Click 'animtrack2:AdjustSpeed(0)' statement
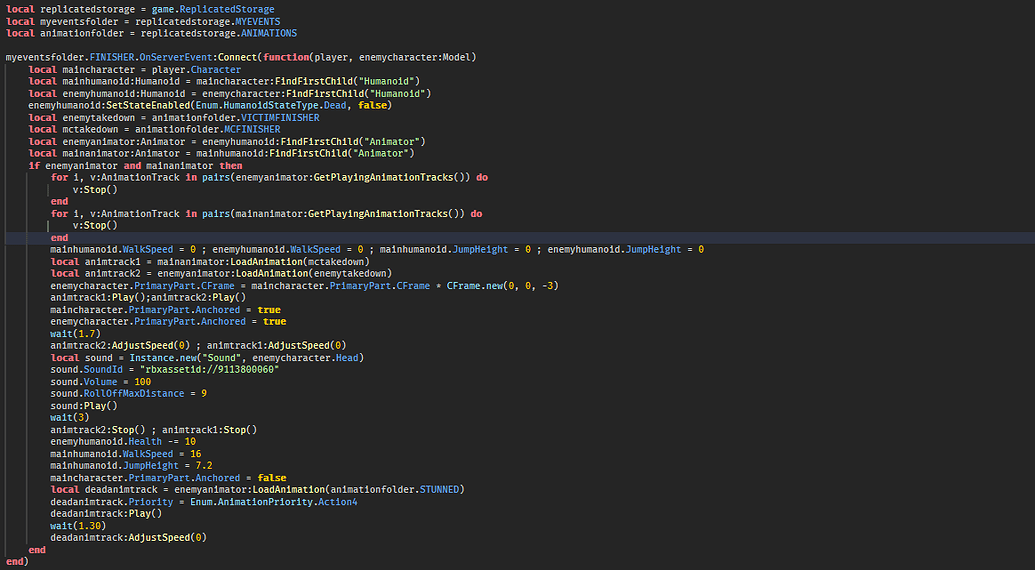The width and height of the screenshot is (1035, 570). click(121, 346)
